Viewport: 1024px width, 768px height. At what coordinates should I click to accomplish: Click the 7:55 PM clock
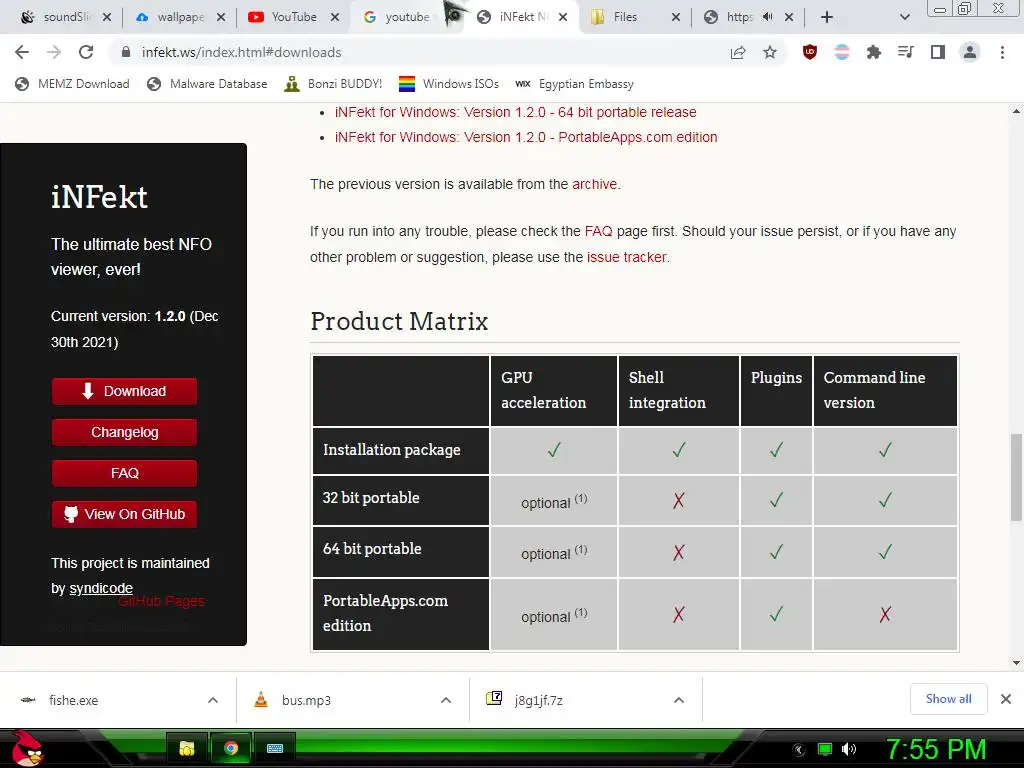(x=936, y=749)
